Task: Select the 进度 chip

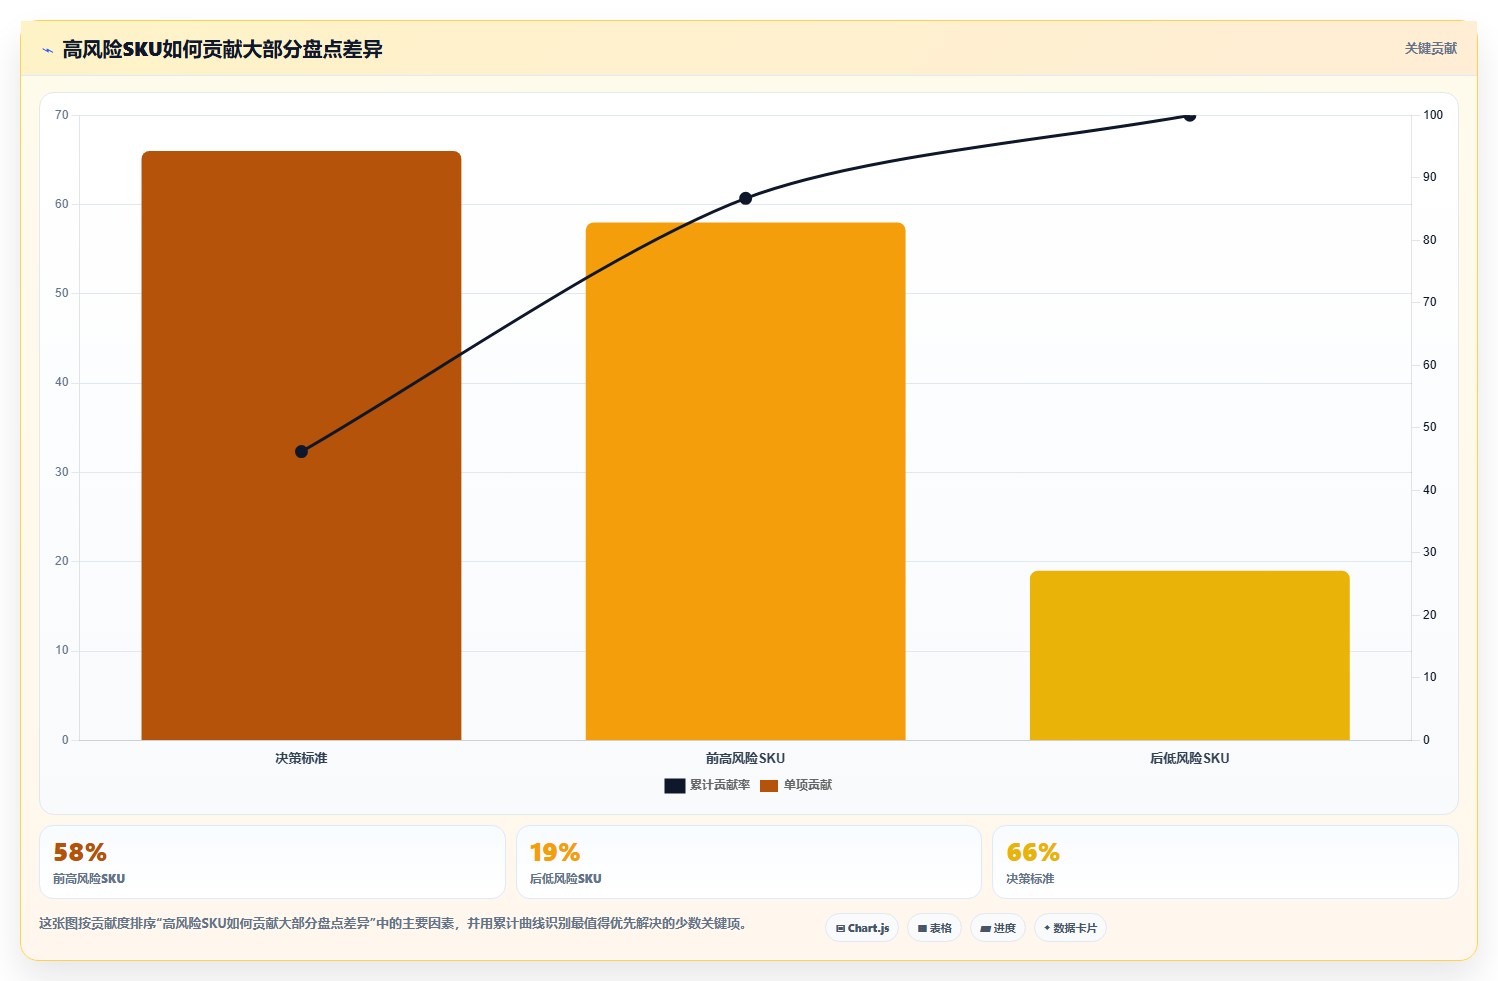Action: 998,928
